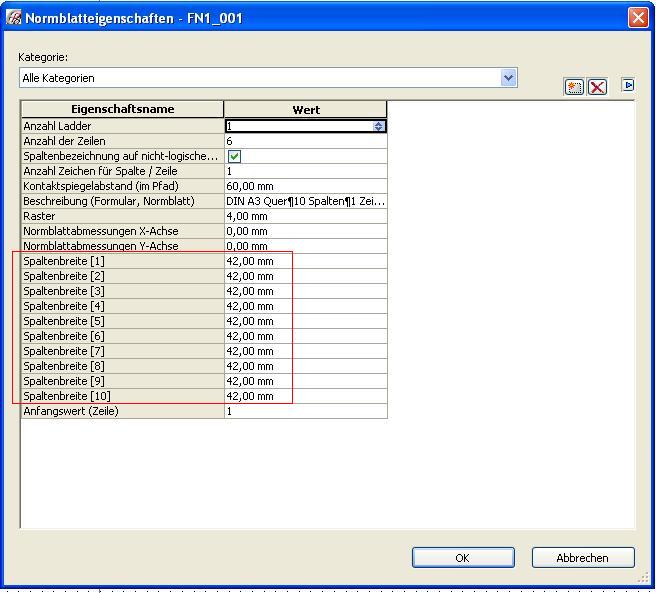Select the Spaltenbreite [1] row
The height and width of the screenshot is (593, 656).
pos(122,261)
